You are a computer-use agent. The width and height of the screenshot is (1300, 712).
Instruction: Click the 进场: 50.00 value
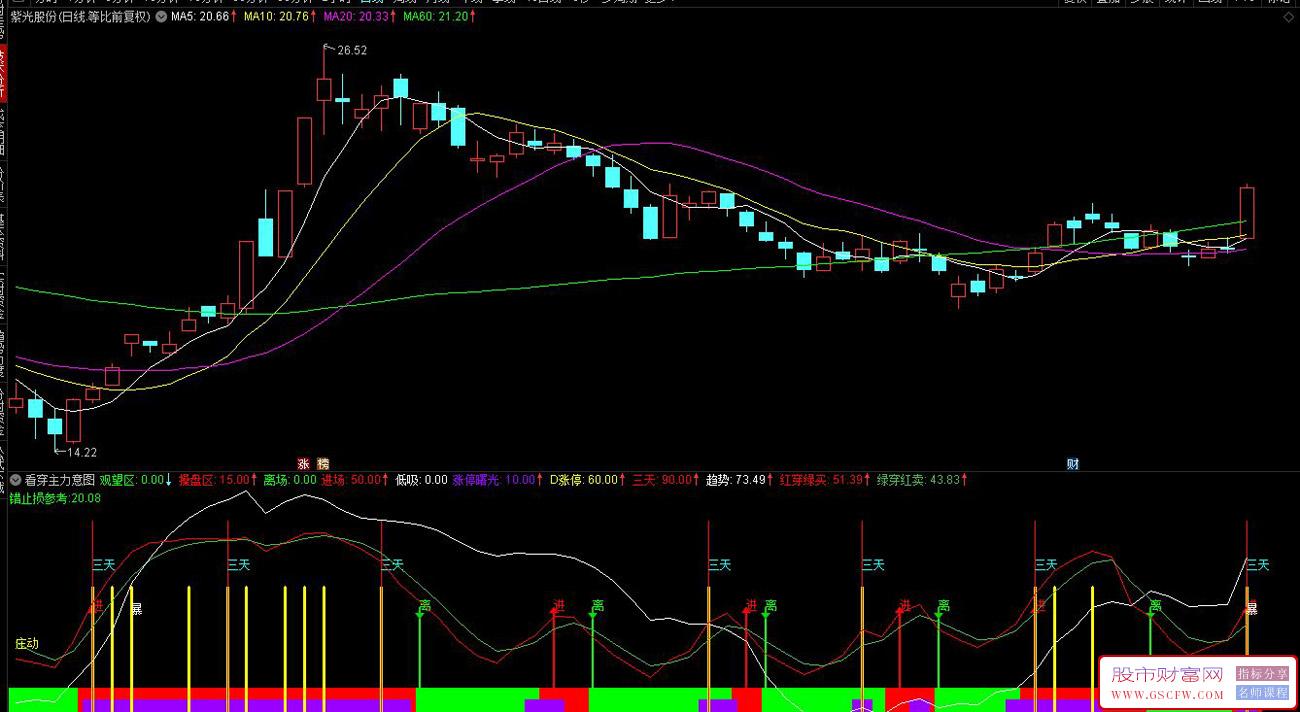coord(355,480)
